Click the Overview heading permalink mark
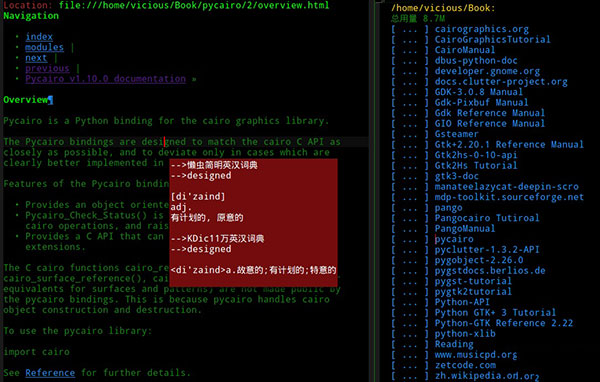Screen dimensions: 600x382 51,100
